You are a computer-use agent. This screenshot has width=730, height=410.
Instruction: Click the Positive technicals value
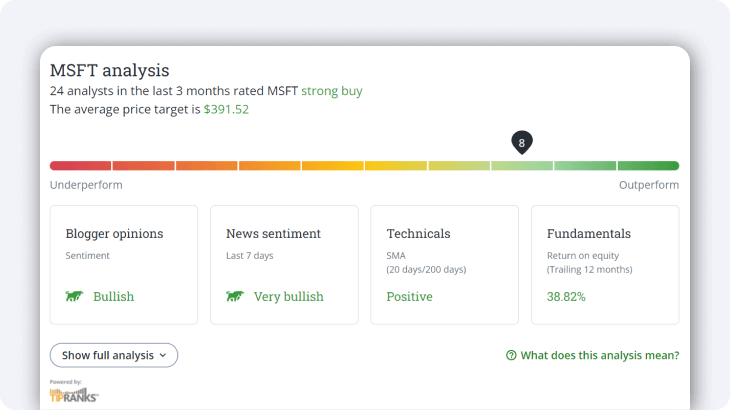(x=409, y=297)
